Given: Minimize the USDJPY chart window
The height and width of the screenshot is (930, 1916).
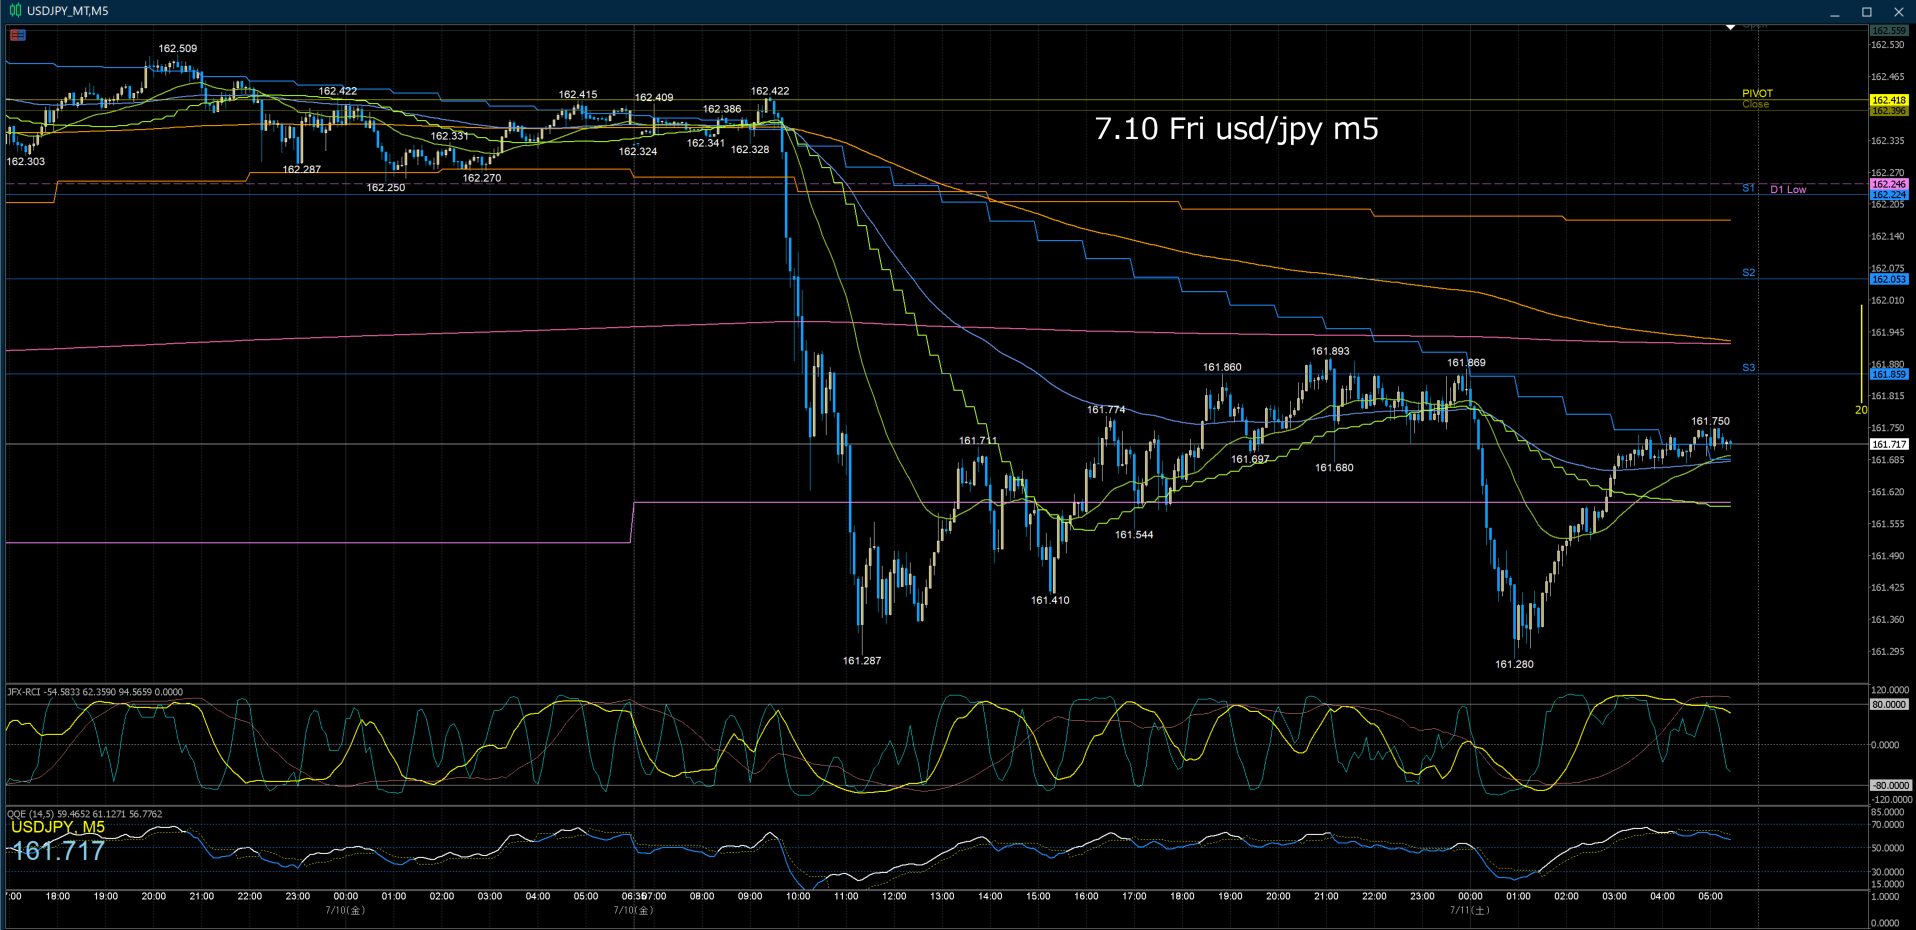Looking at the screenshot, I should [1835, 12].
